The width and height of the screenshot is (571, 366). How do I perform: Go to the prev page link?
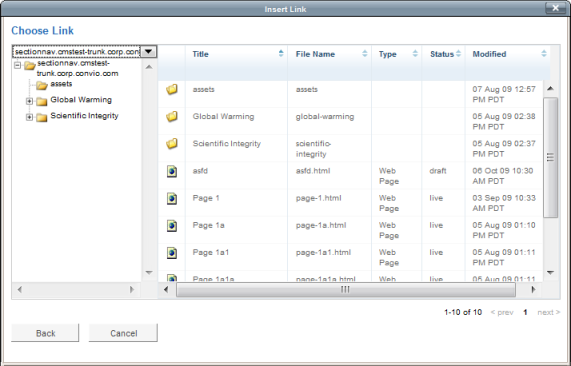(x=502, y=312)
